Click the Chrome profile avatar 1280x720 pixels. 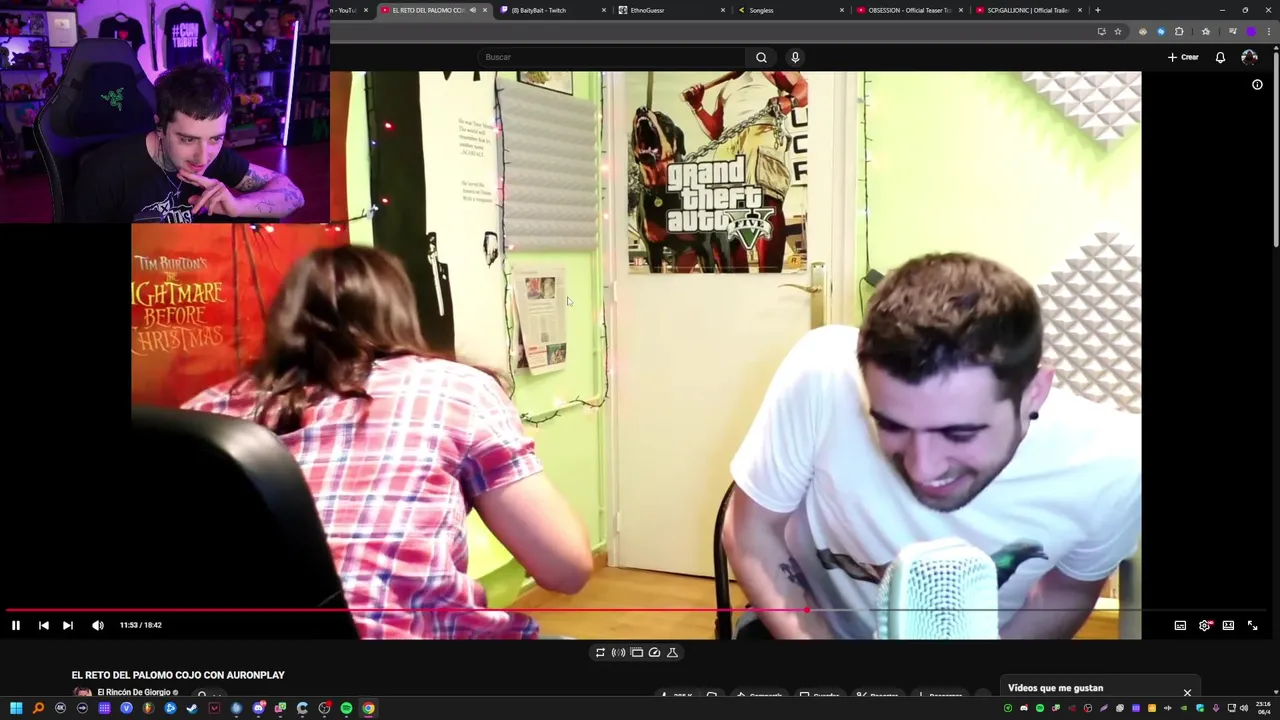1250,31
